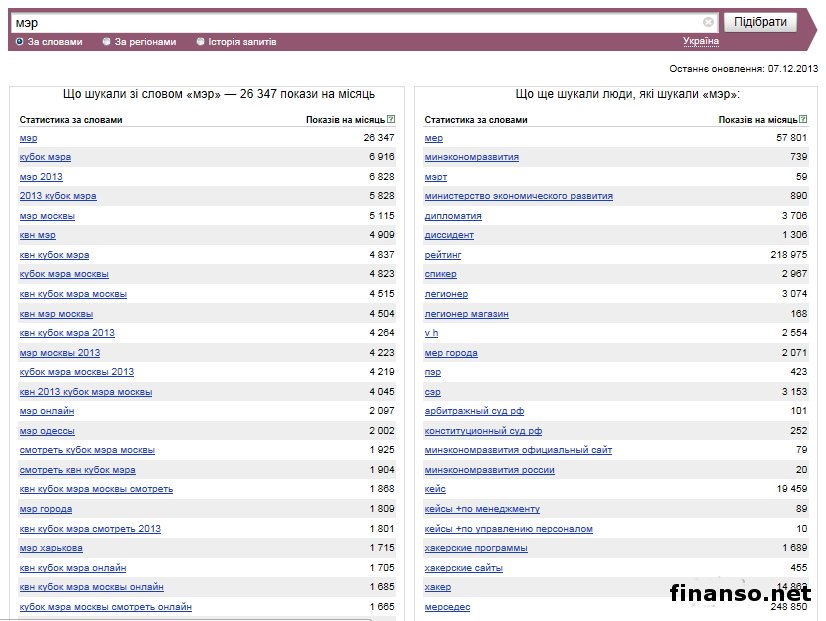Select the 'За регіонами' radio button
The image size is (826, 621).
click(x=106, y=42)
